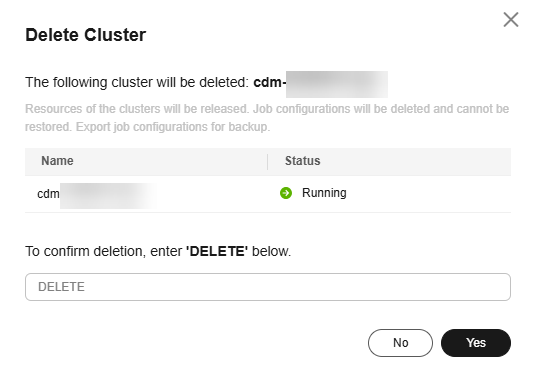Click the bold 'DELETE' word in instructions

(x=217, y=251)
